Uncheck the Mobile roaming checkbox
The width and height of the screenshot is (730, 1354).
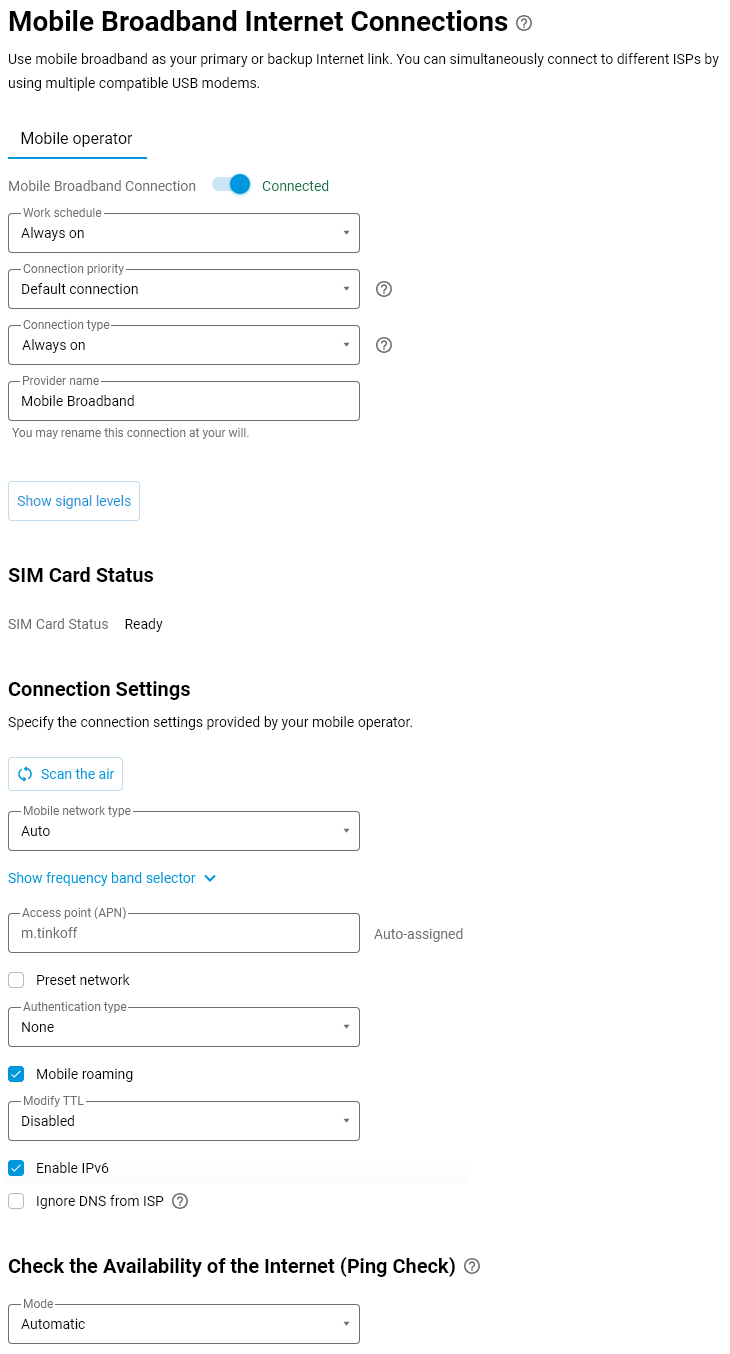pyautogui.click(x=16, y=1074)
